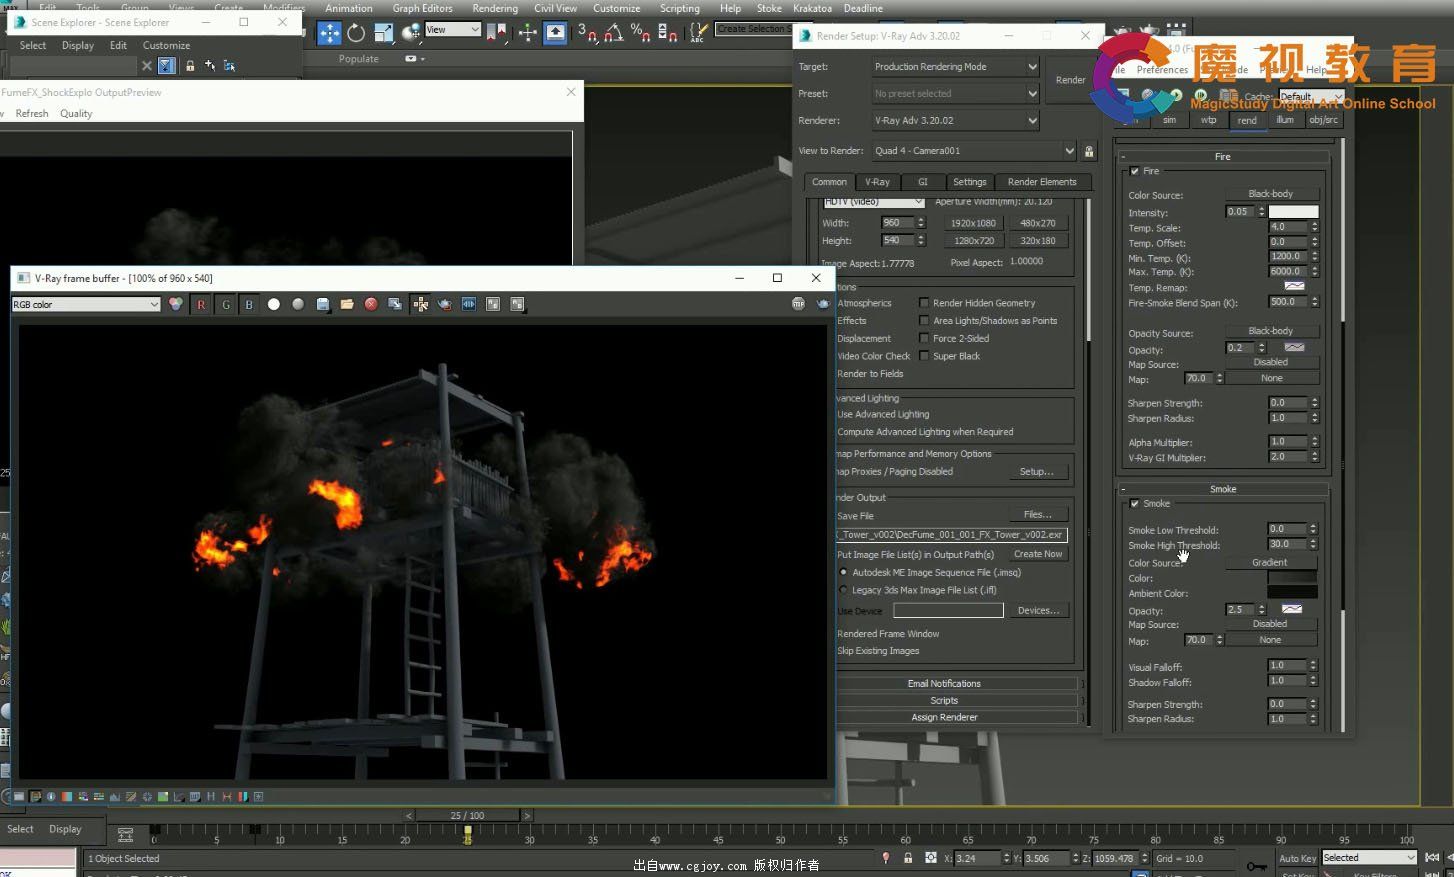Click monochromatic mode gray circle icon
The image size is (1454, 877).
[298, 304]
